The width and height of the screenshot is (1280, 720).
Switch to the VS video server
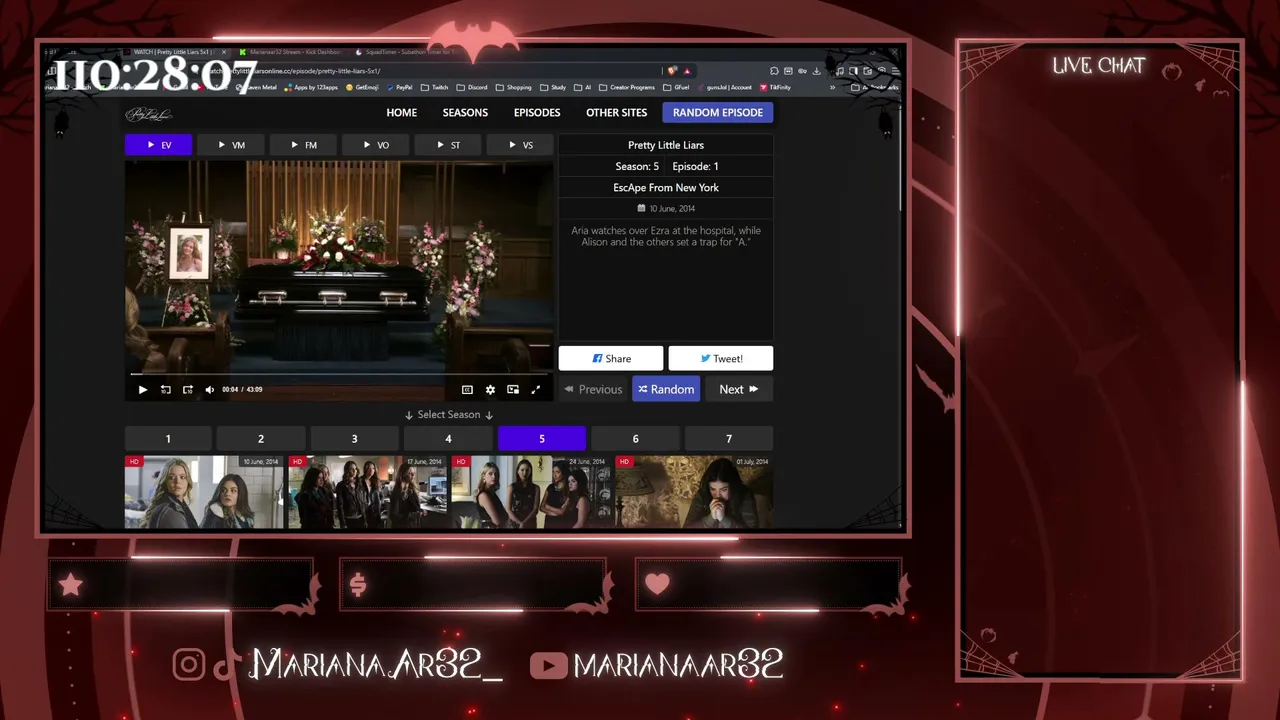point(520,145)
